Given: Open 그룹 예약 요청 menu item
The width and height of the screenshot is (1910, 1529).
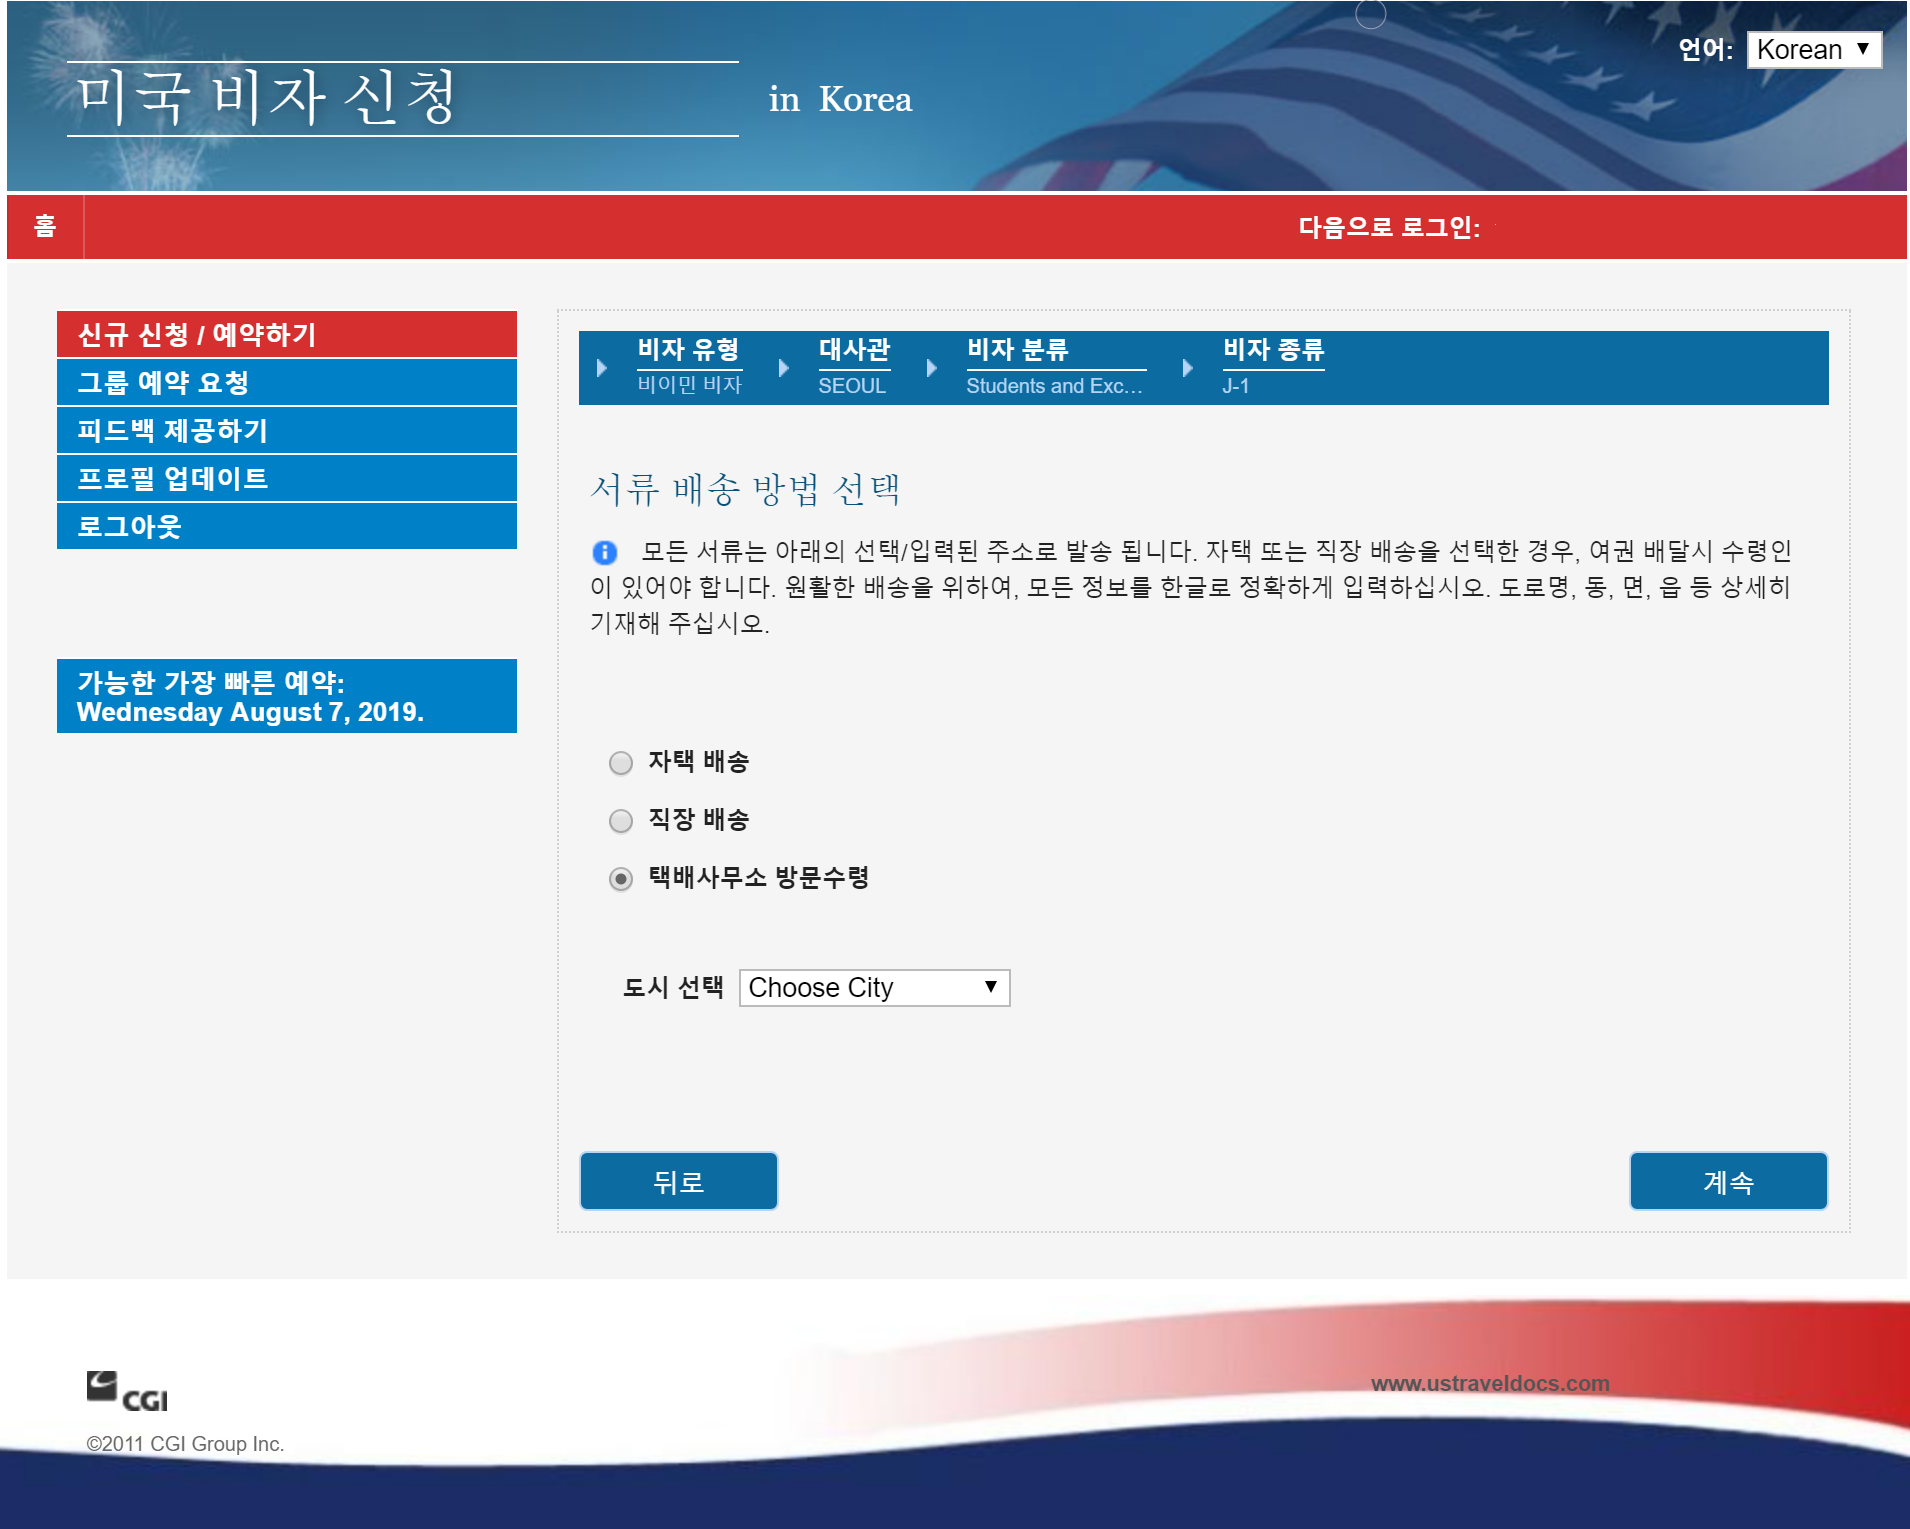Looking at the screenshot, I should coord(287,382).
